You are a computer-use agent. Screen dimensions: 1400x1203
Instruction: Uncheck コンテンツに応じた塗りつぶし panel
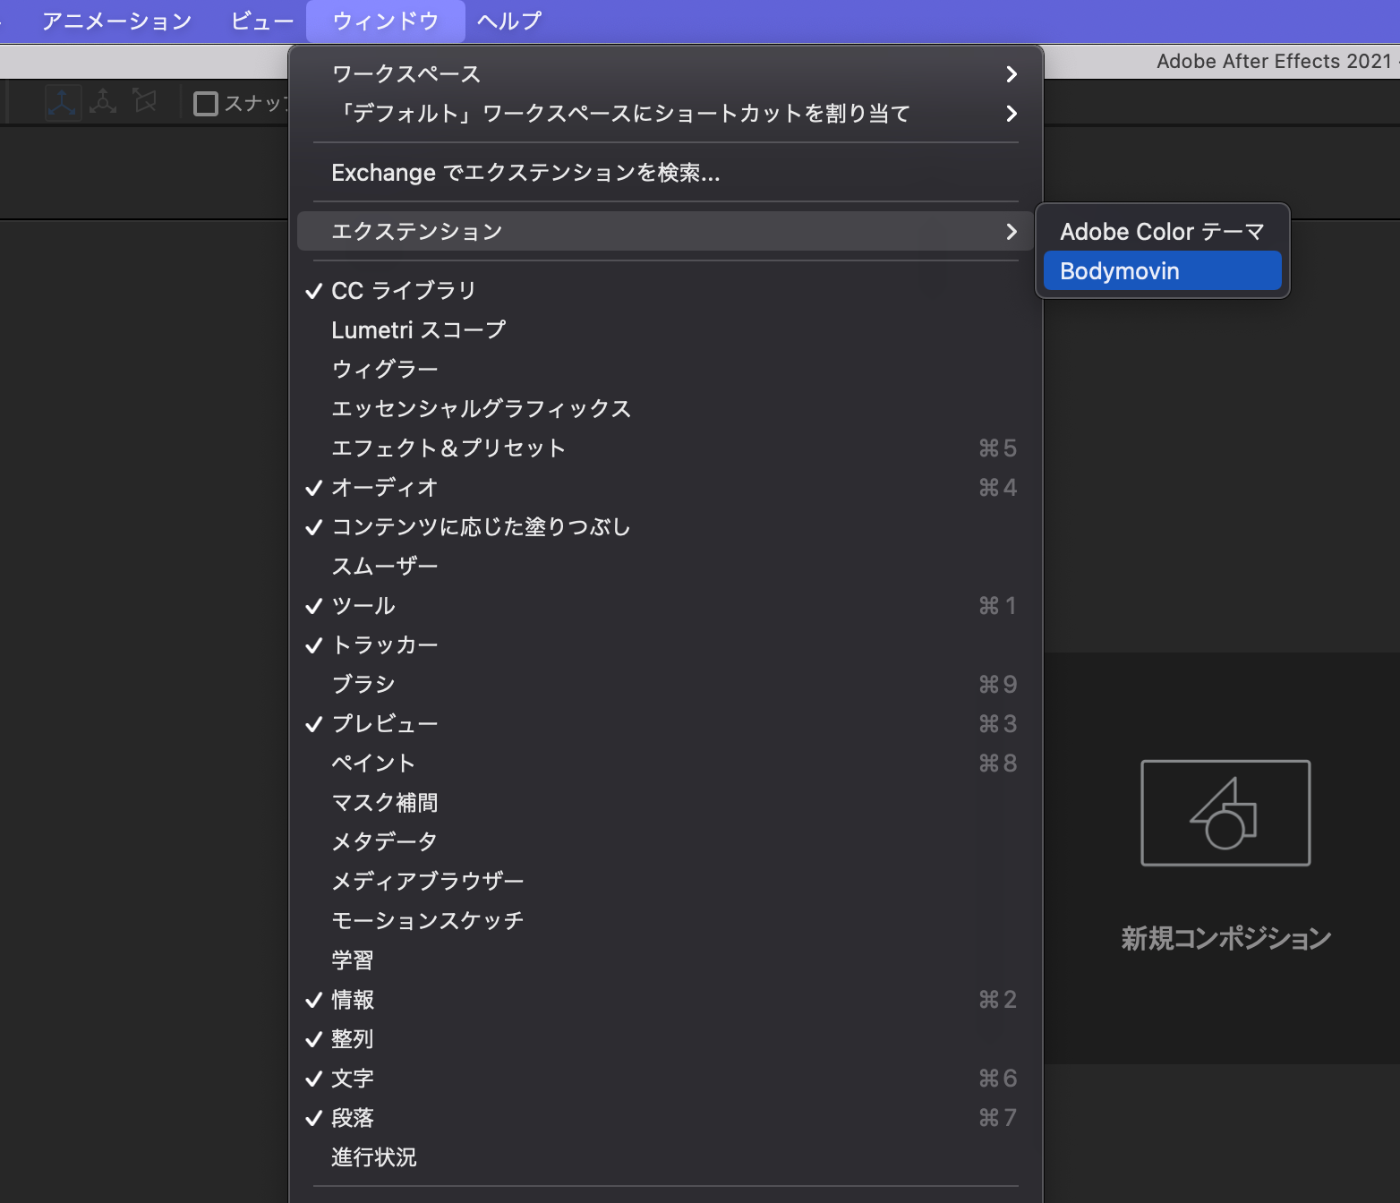point(666,527)
